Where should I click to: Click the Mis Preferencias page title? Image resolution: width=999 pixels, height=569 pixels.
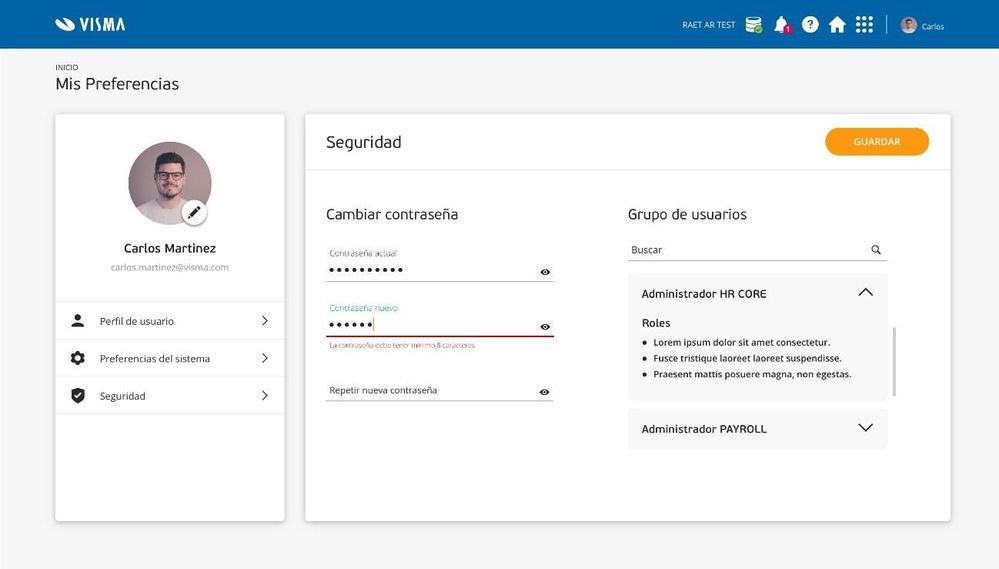click(x=117, y=84)
